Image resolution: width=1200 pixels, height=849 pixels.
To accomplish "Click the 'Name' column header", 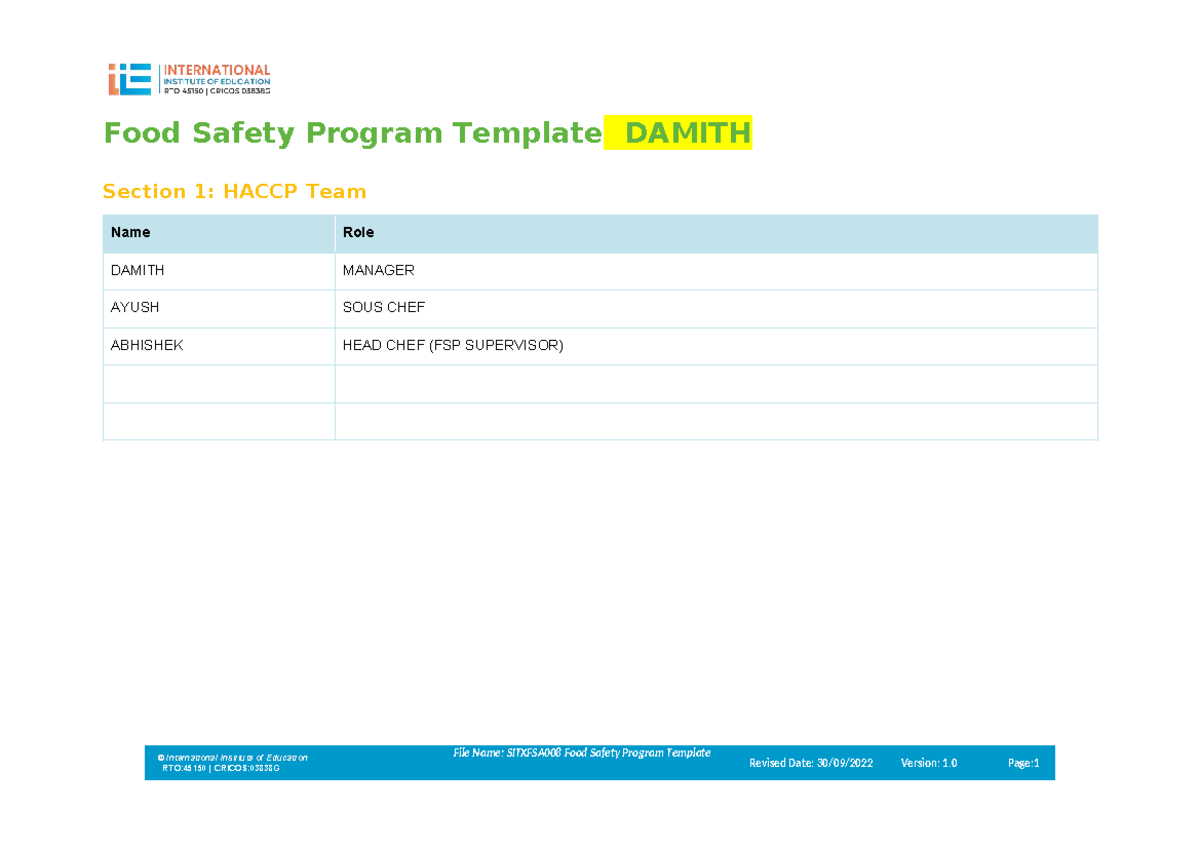I will pyautogui.click(x=219, y=233).
